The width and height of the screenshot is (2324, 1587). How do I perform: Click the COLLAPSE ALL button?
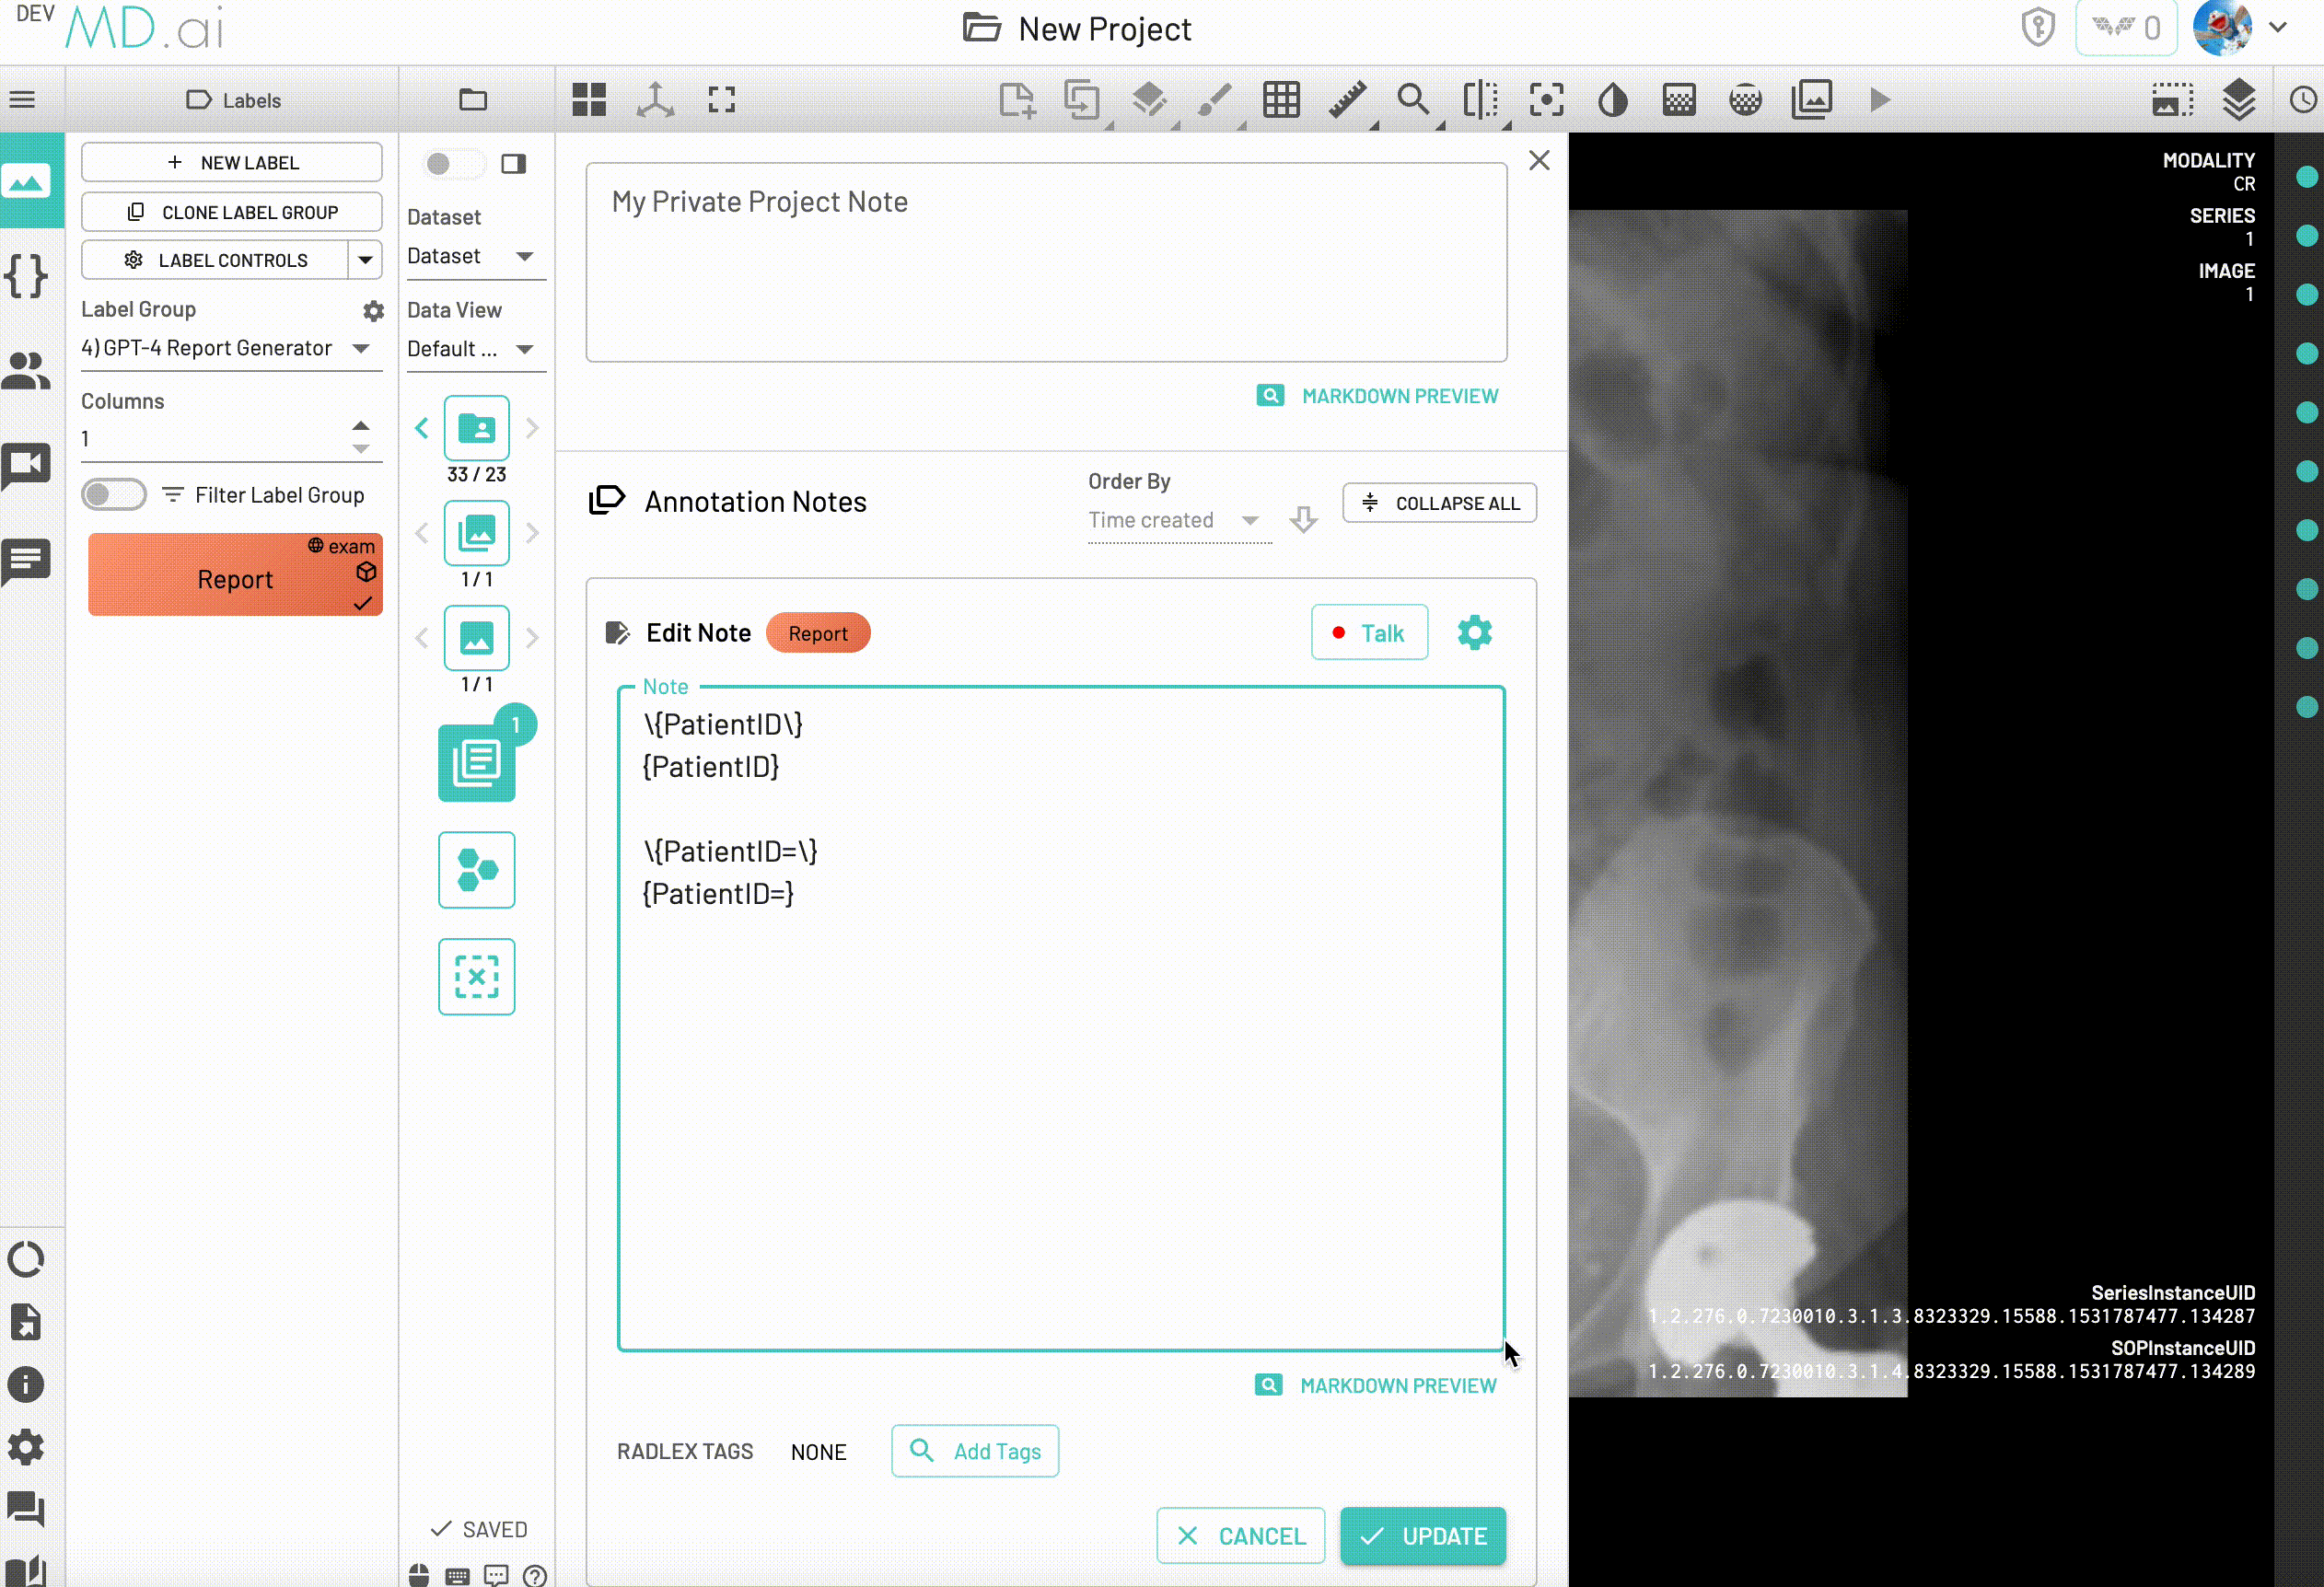pos(1439,503)
